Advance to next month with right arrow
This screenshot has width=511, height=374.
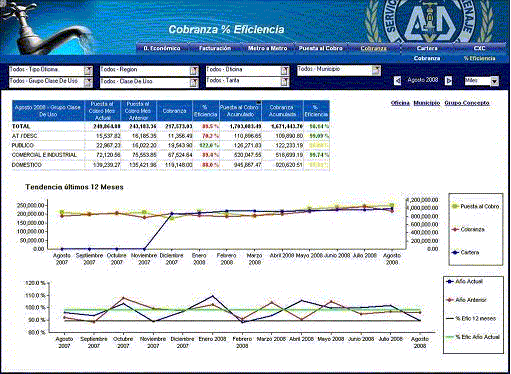(x=449, y=81)
